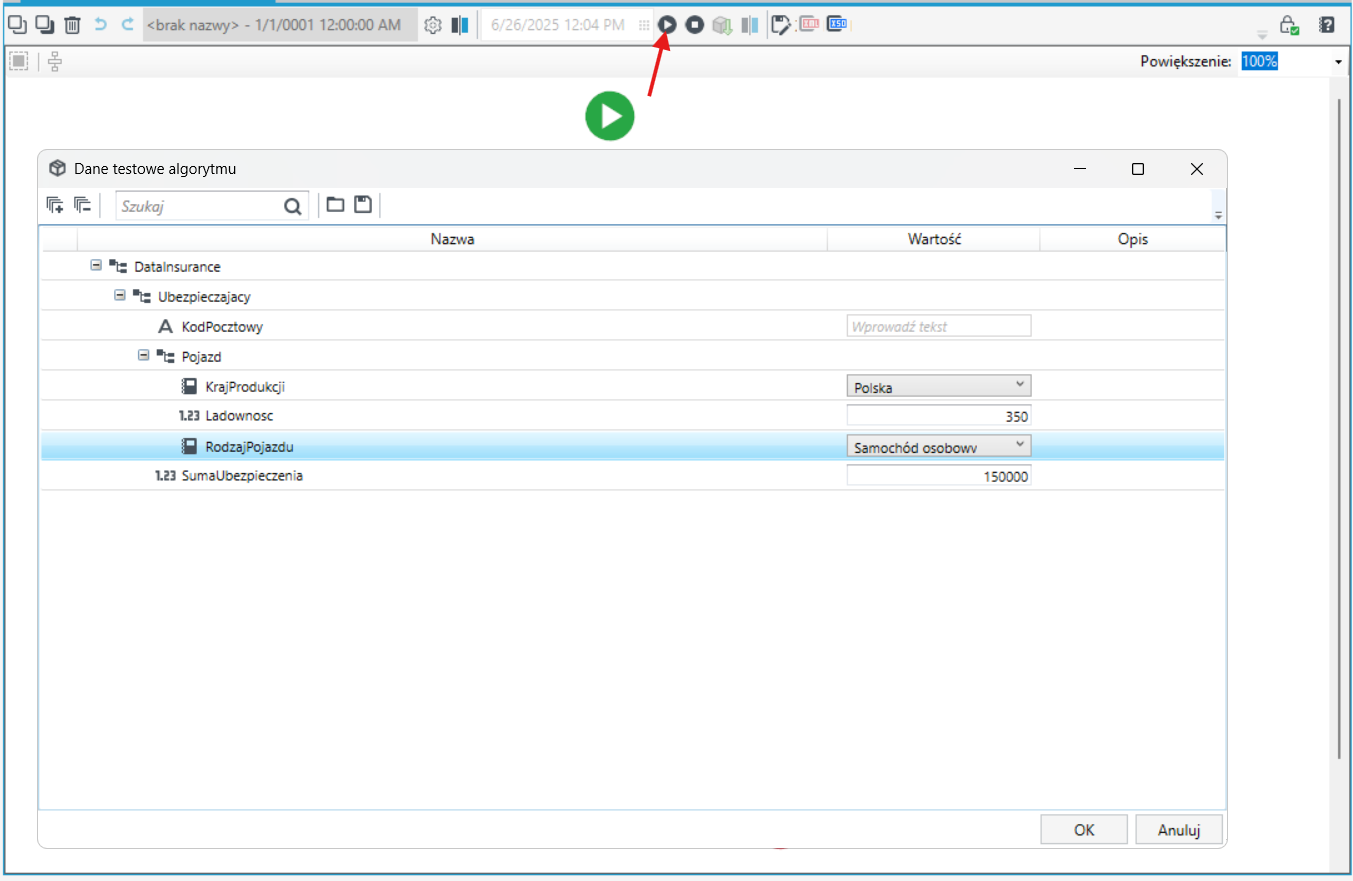
Task: Click the dashed select-all icon below toolbar
Action: tap(18, 62)
